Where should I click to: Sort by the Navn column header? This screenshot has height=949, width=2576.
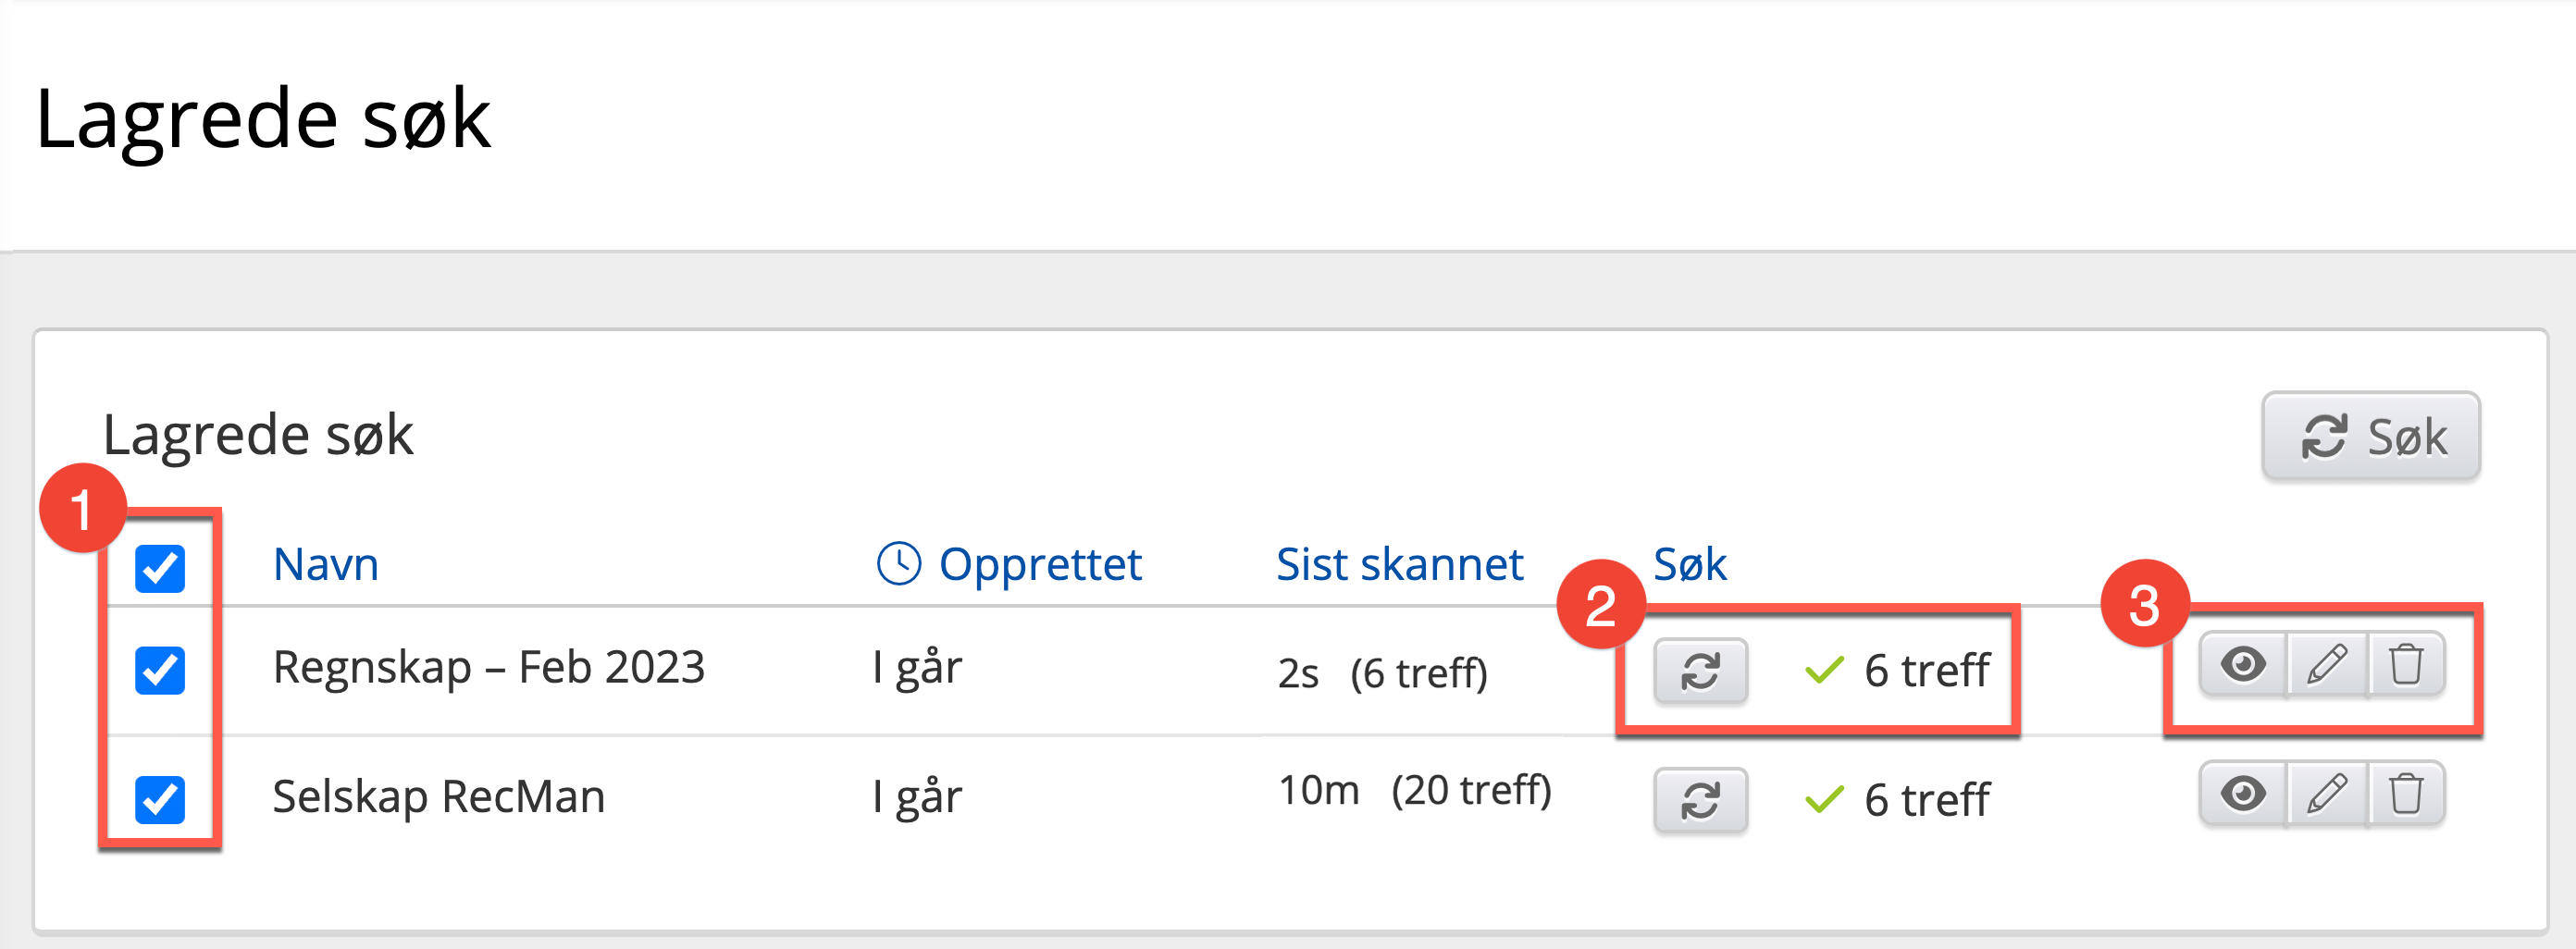326,565
